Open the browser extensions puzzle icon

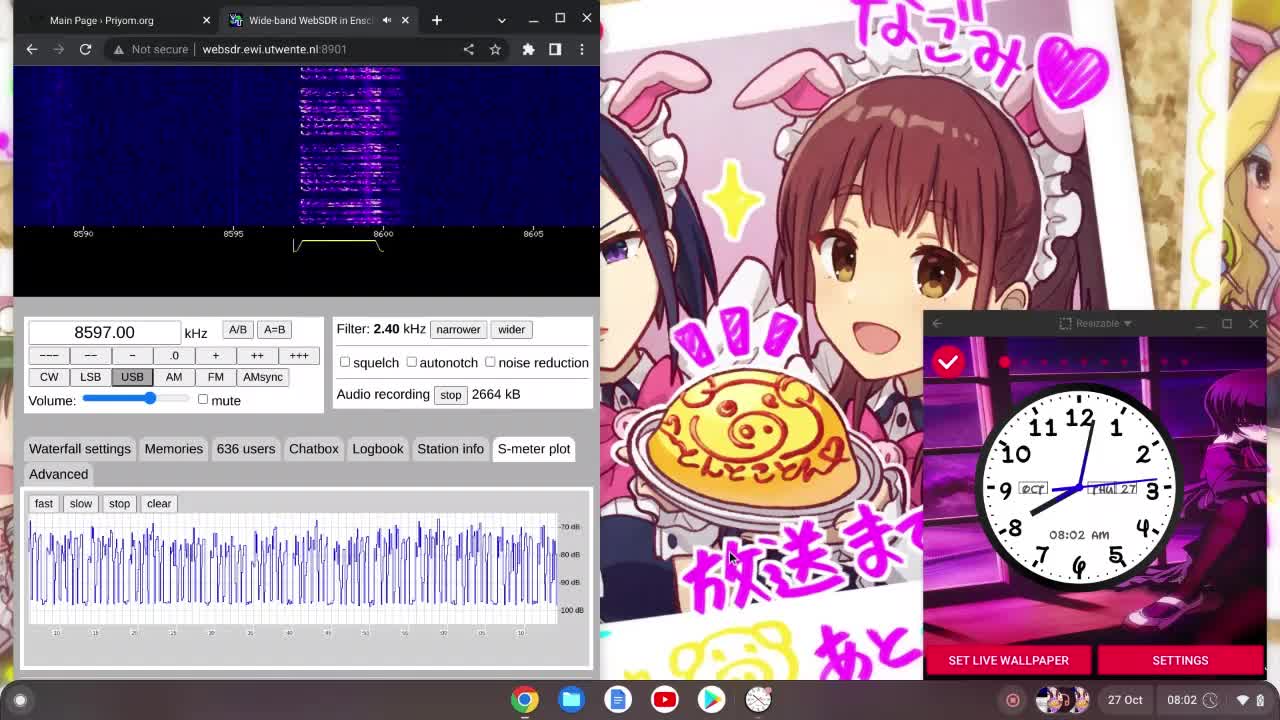[528, 49]
